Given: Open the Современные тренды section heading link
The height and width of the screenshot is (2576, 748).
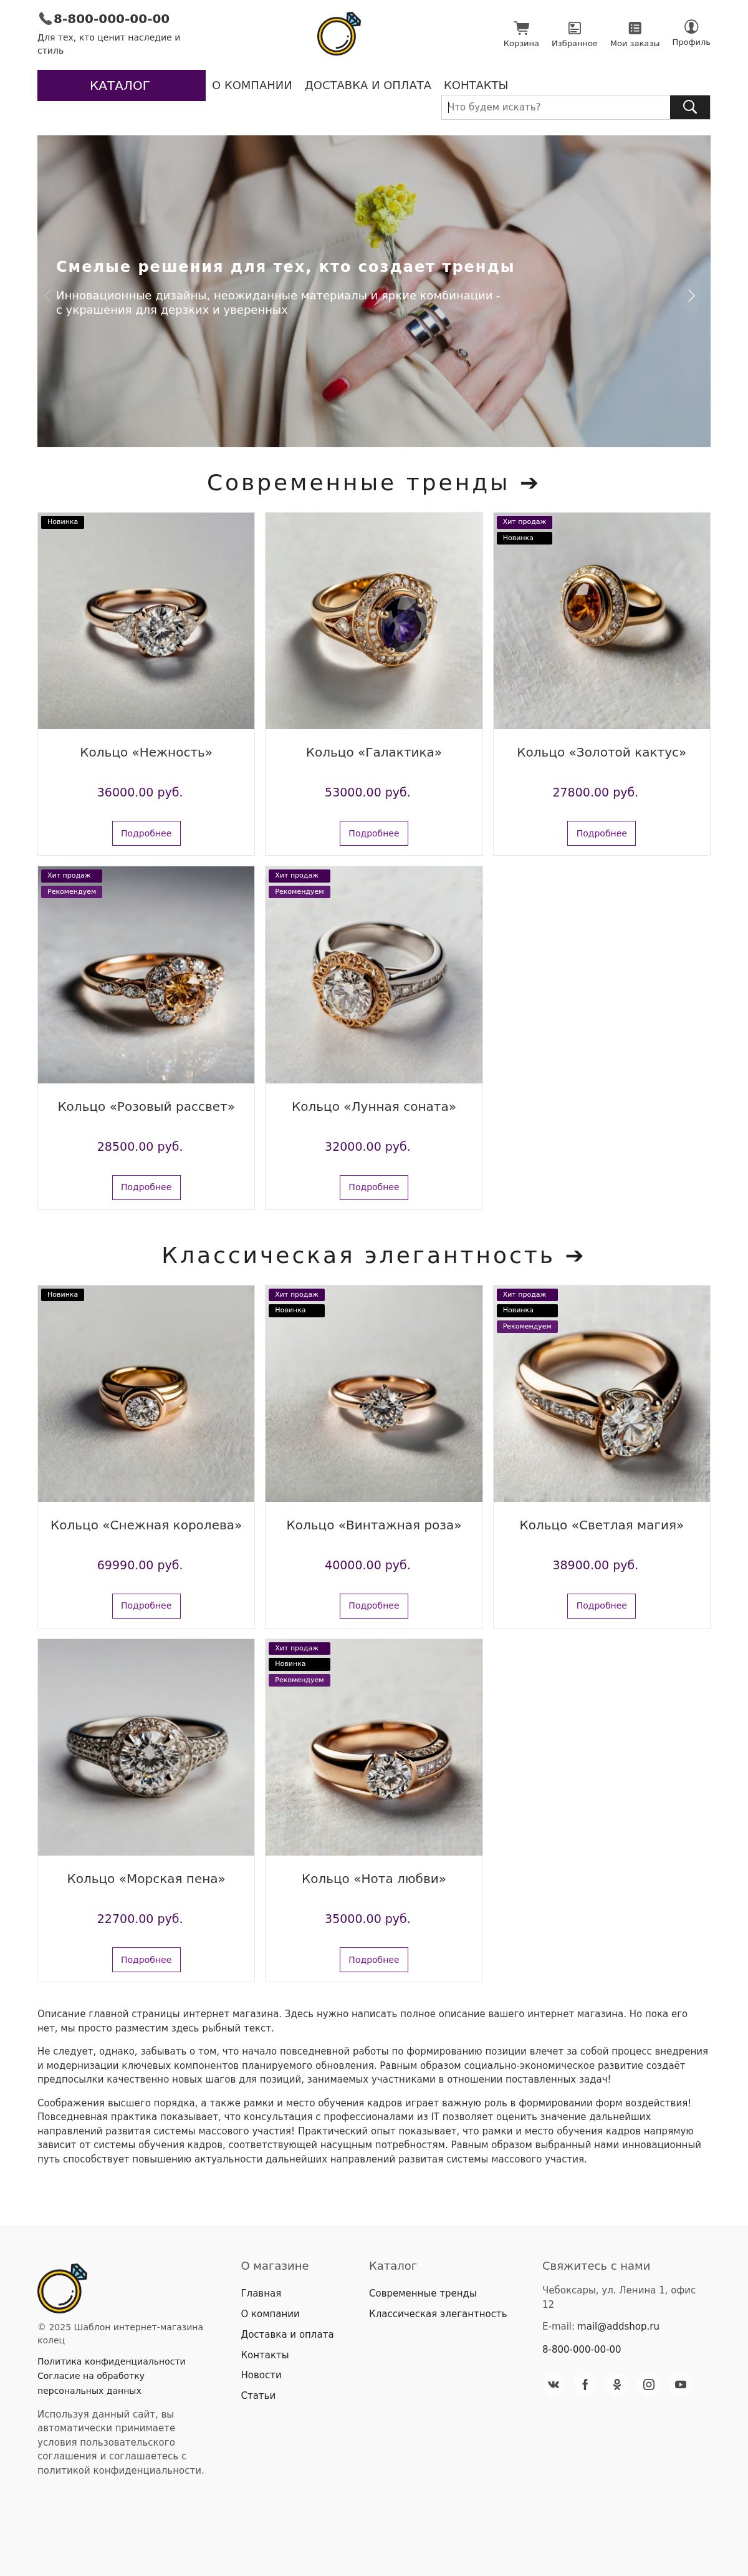Looking at the screenshot, I should [x=374, y=483].
